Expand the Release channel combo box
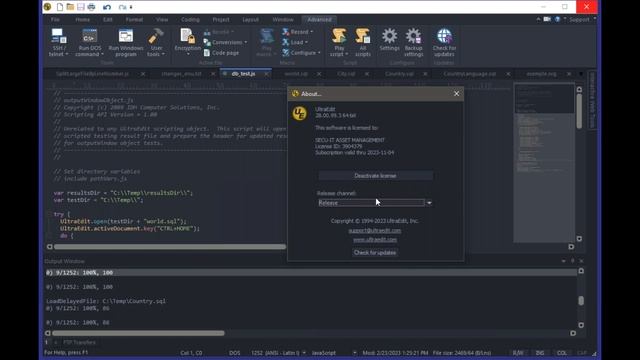Viewport: 640px width, 360px height. (x=429, y=203)
